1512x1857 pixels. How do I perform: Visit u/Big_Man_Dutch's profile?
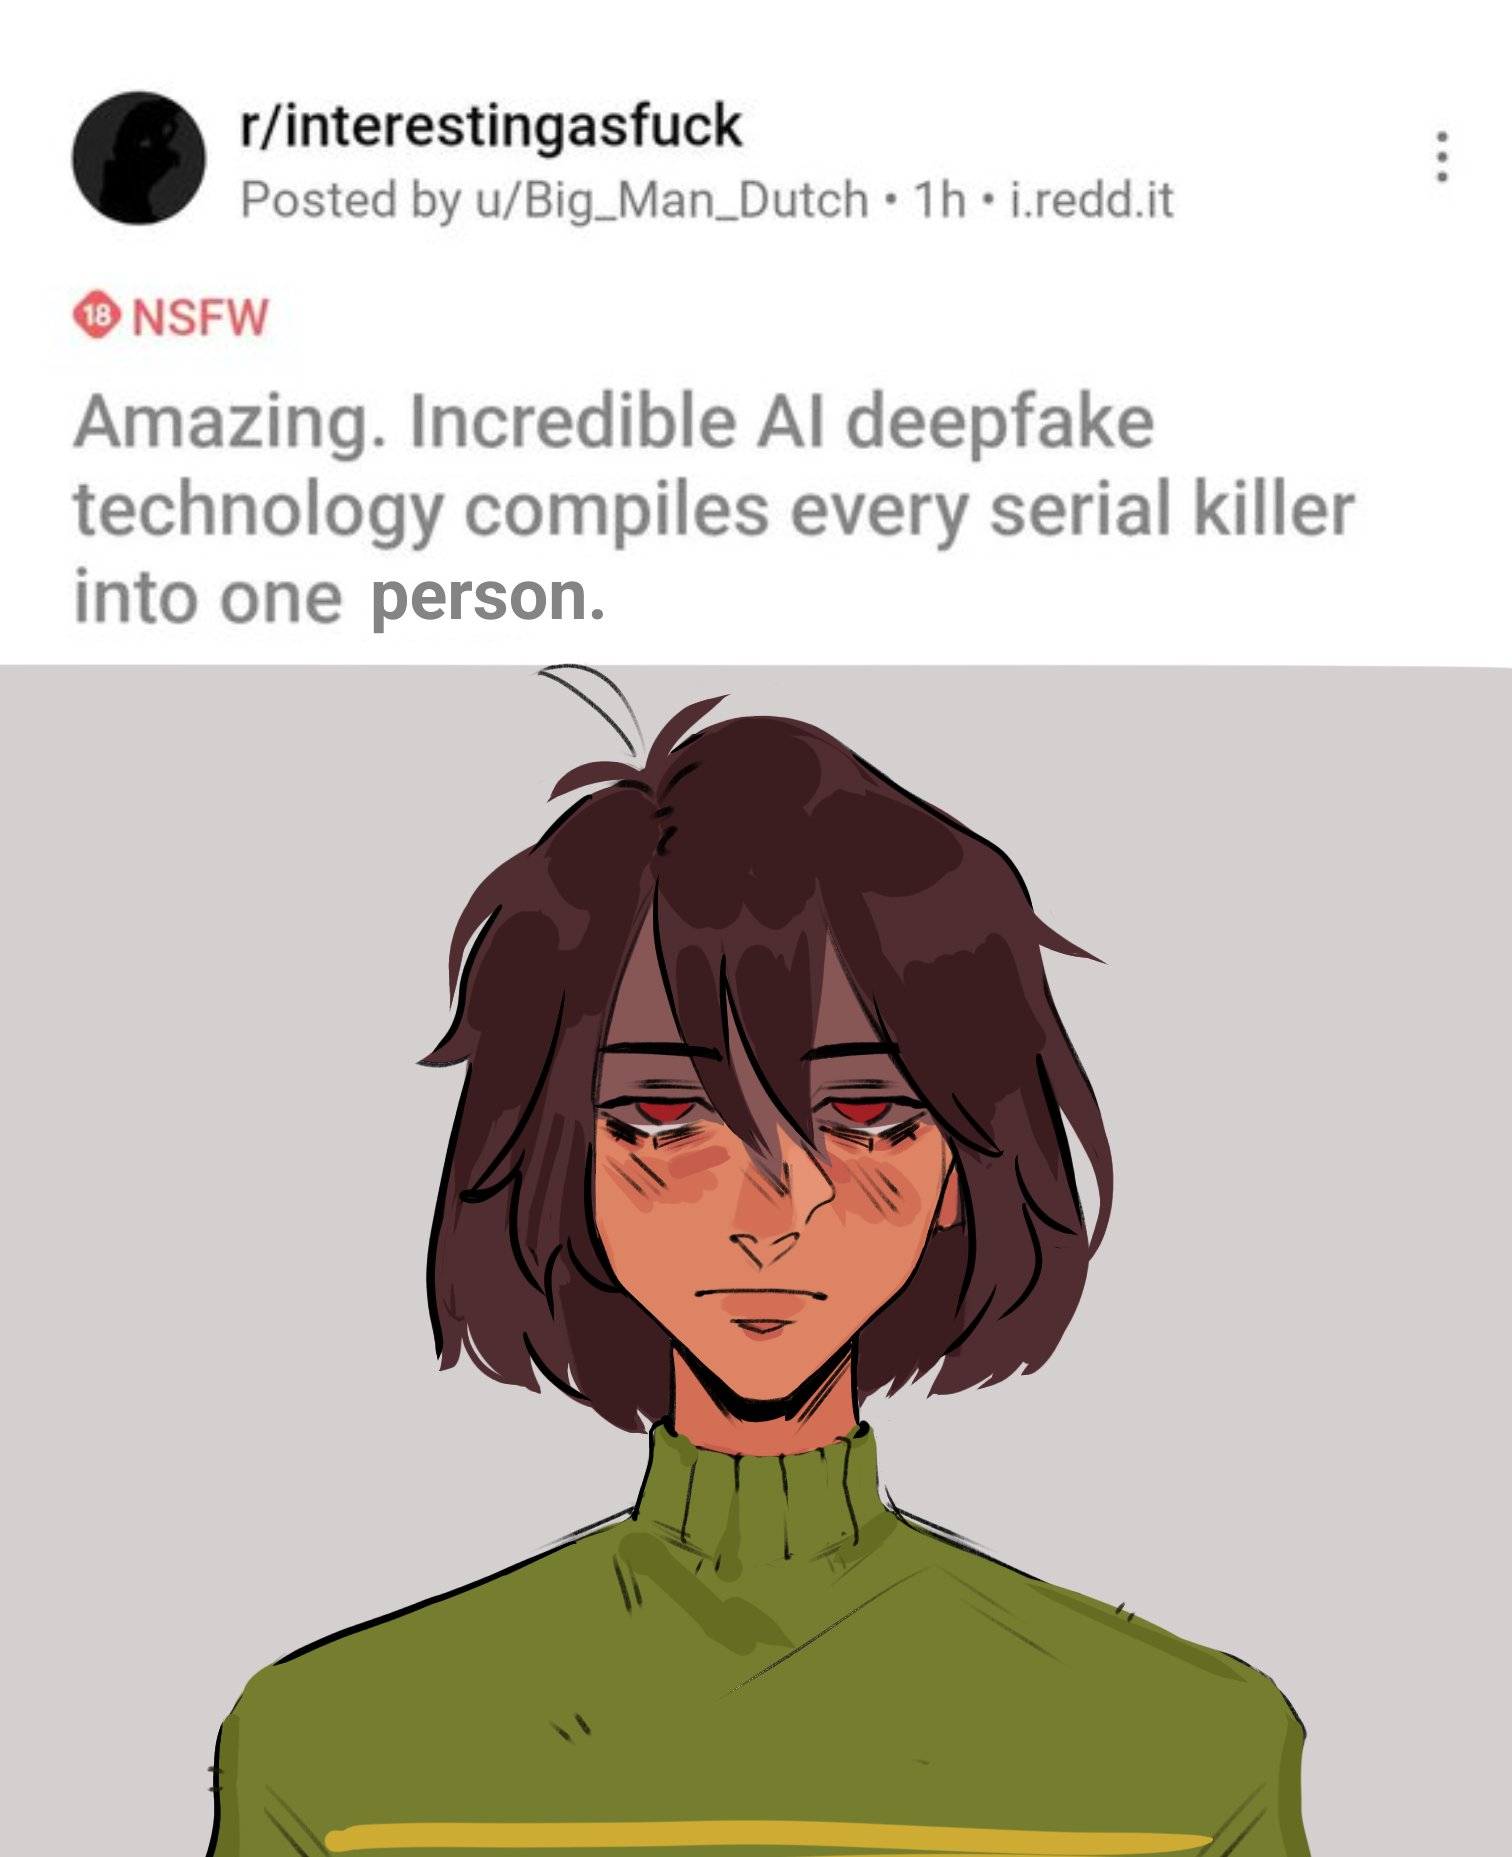671,199
